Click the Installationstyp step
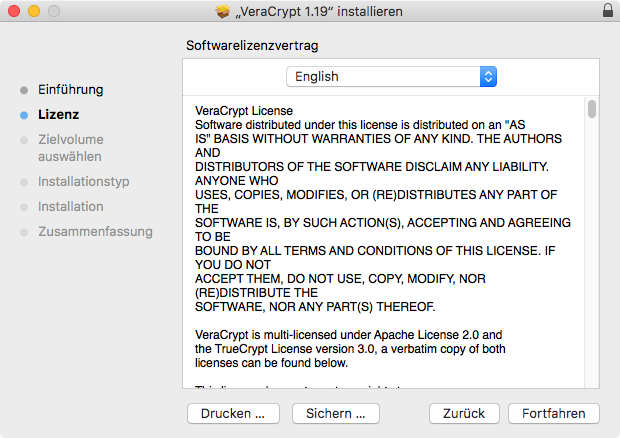Viewport: 620px width, 438px height. point(84,182)
